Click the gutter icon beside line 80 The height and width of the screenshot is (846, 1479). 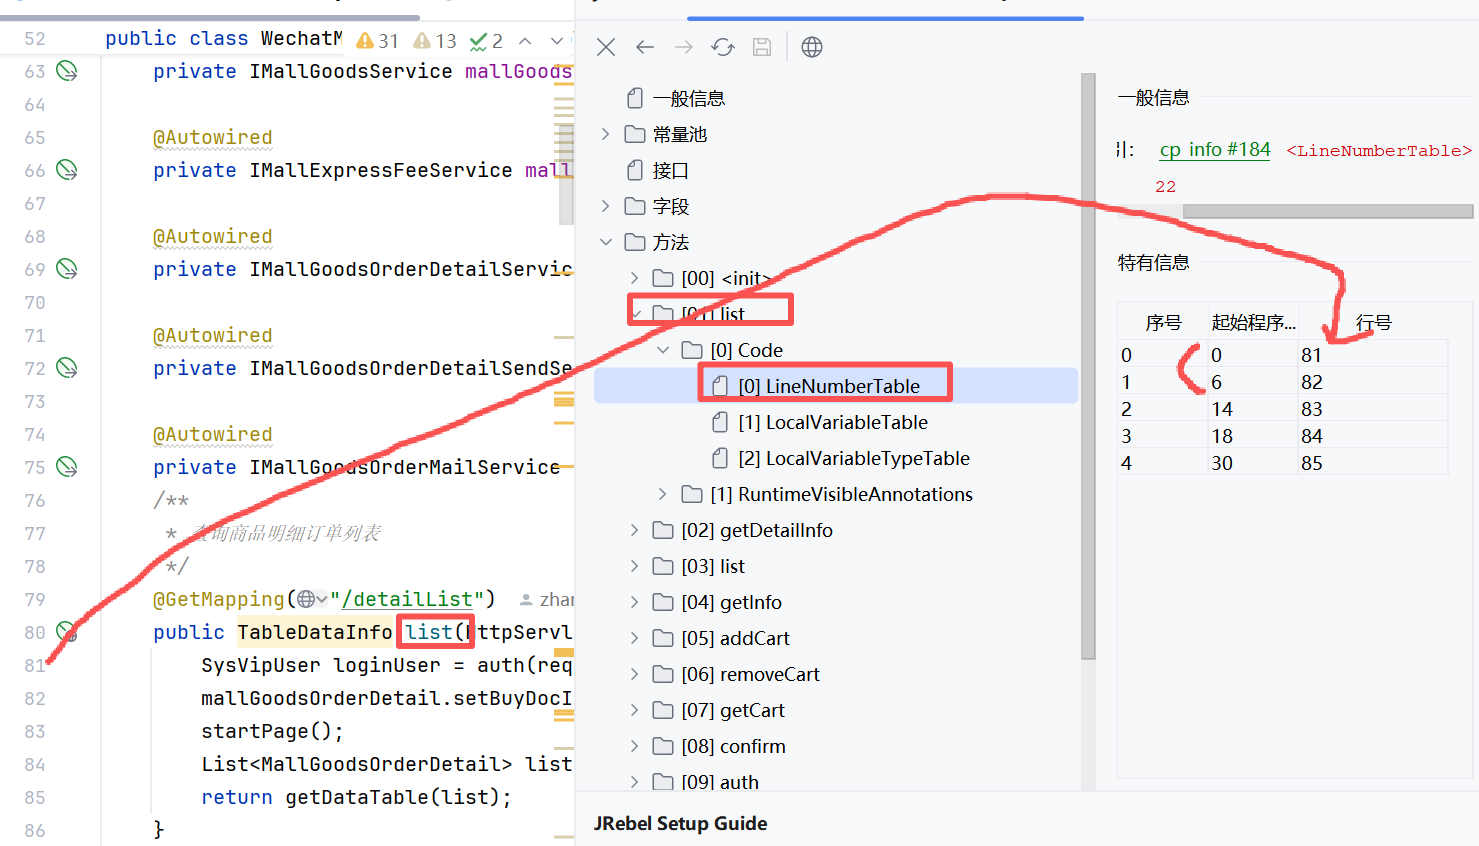click(67, 632)
